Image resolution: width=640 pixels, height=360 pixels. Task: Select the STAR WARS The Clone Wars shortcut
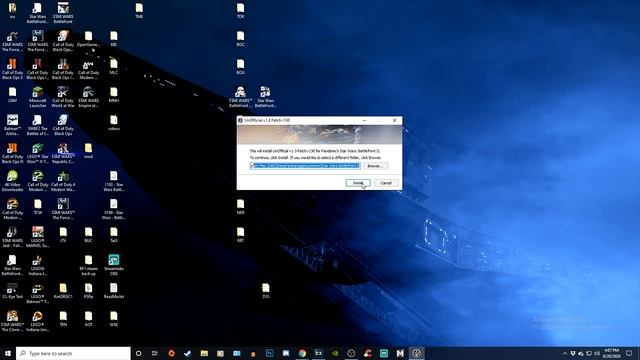(12, 321)
